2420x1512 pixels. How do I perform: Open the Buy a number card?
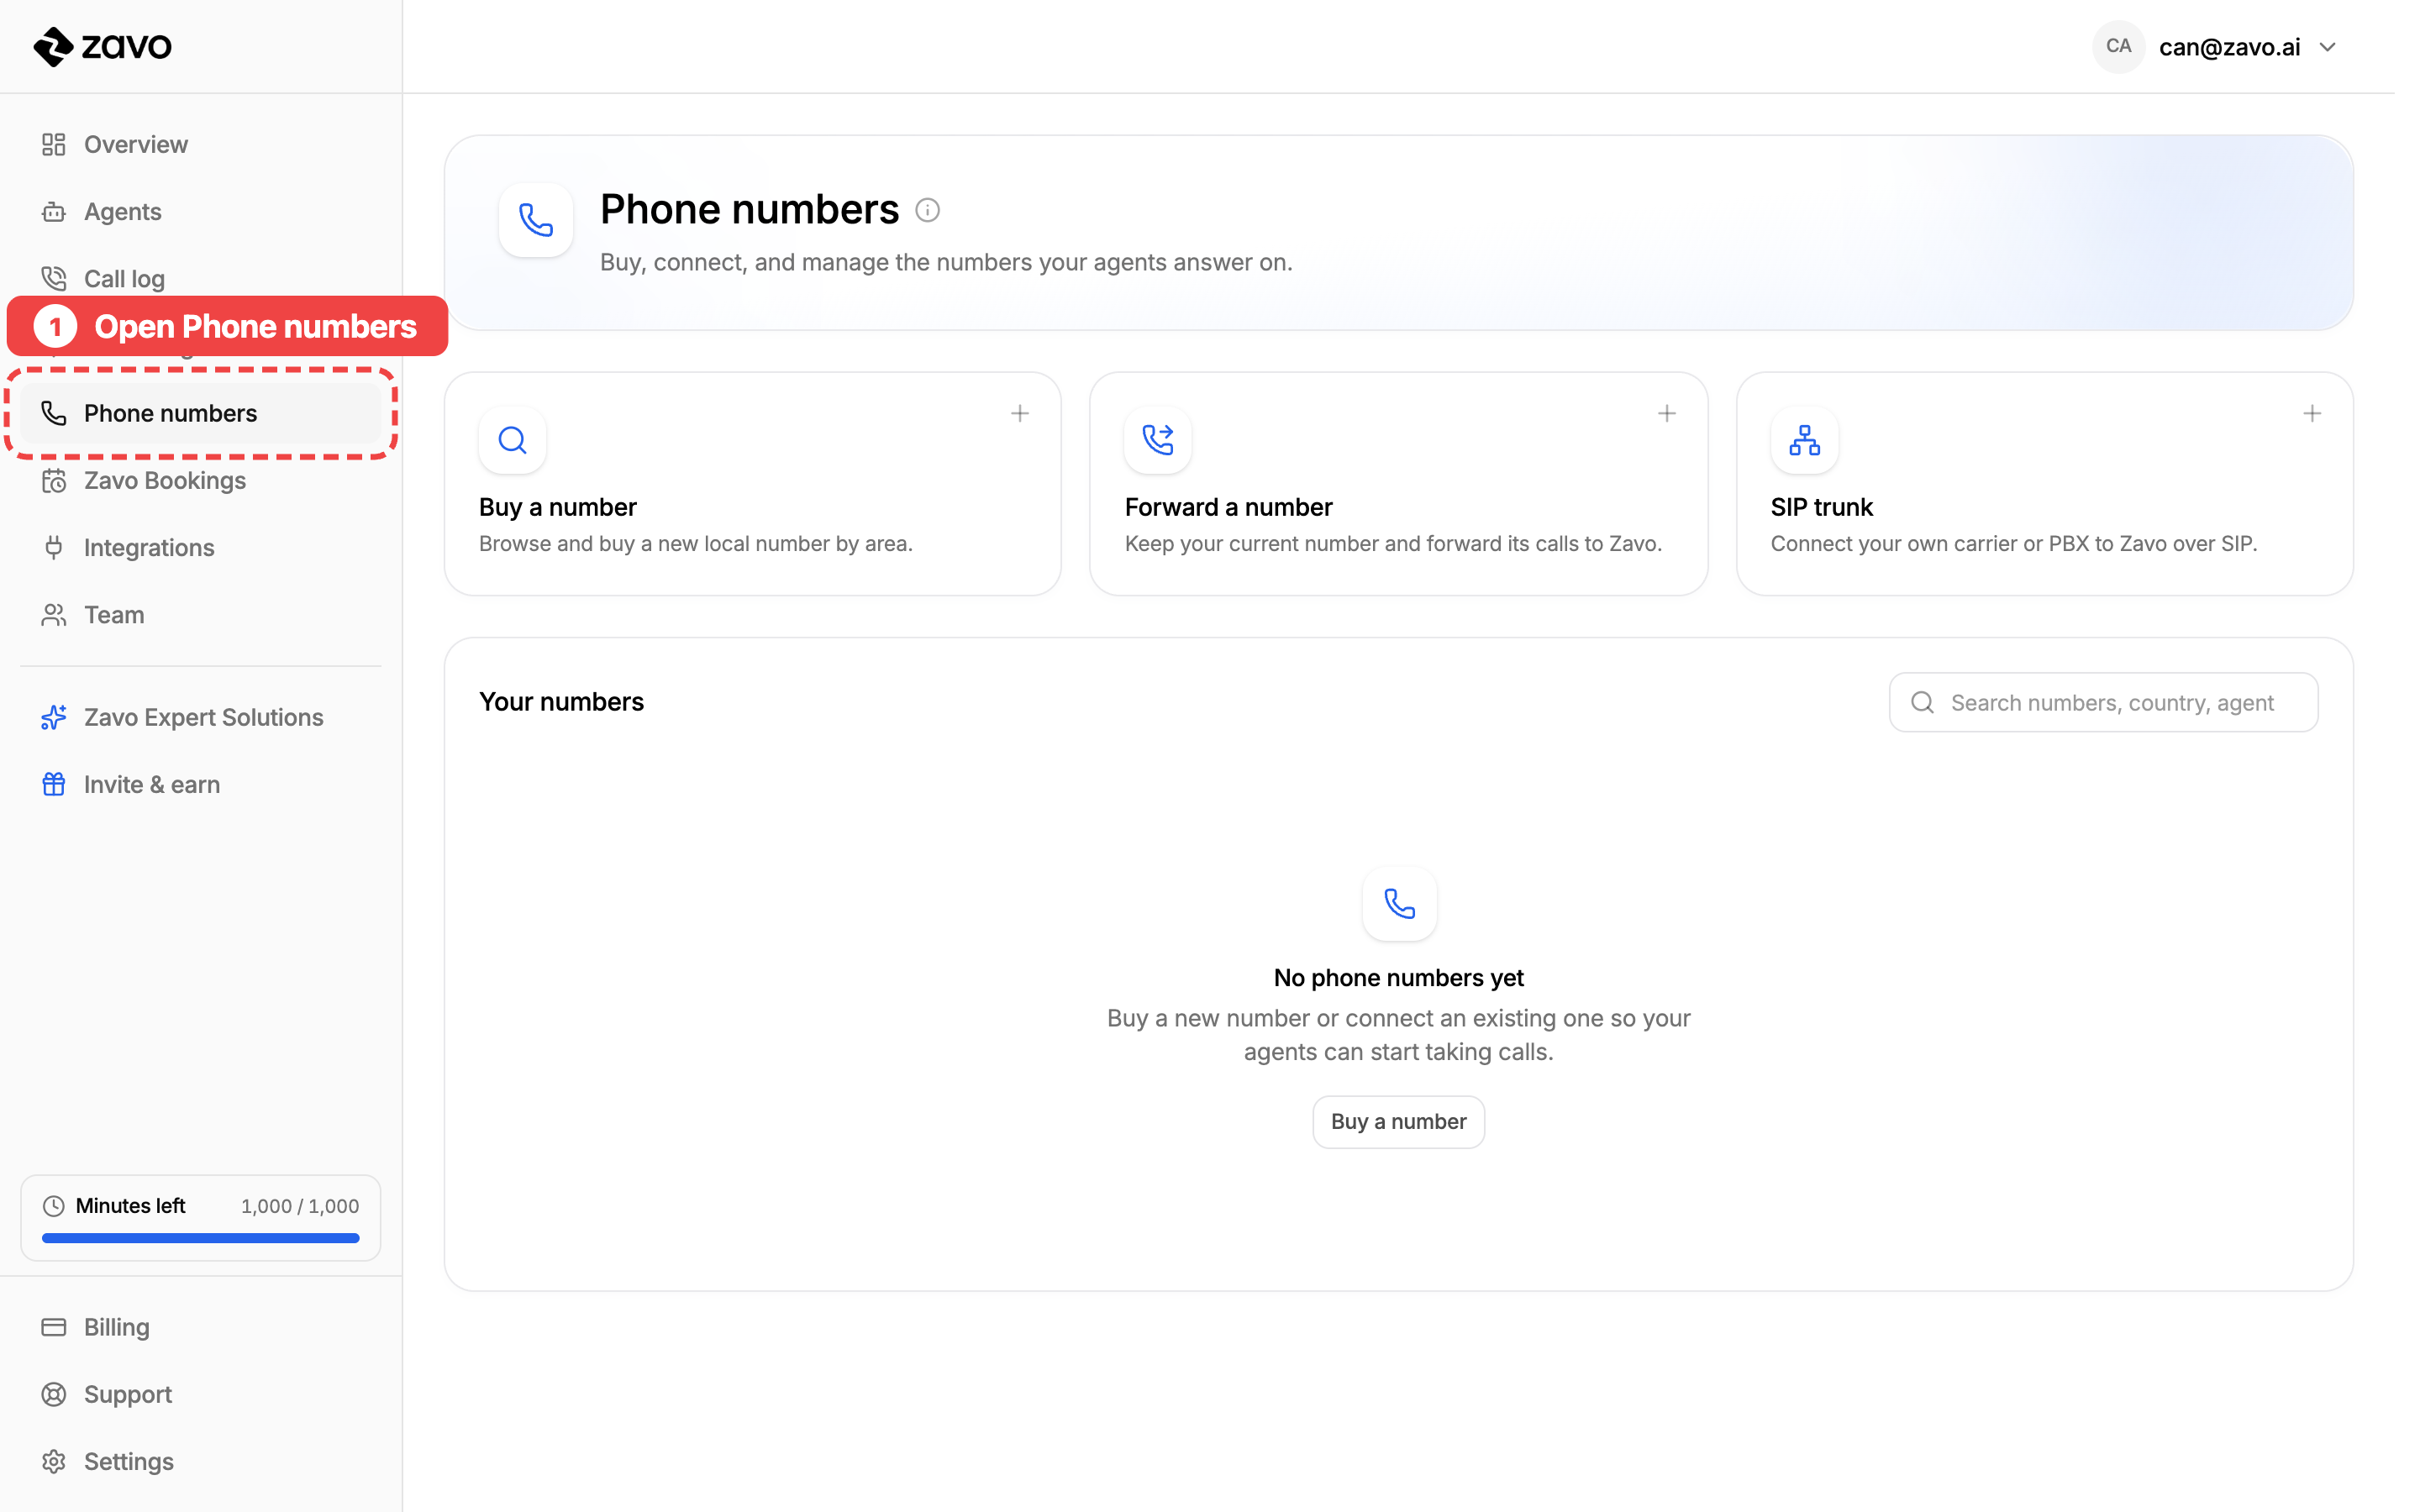(752, 484)
